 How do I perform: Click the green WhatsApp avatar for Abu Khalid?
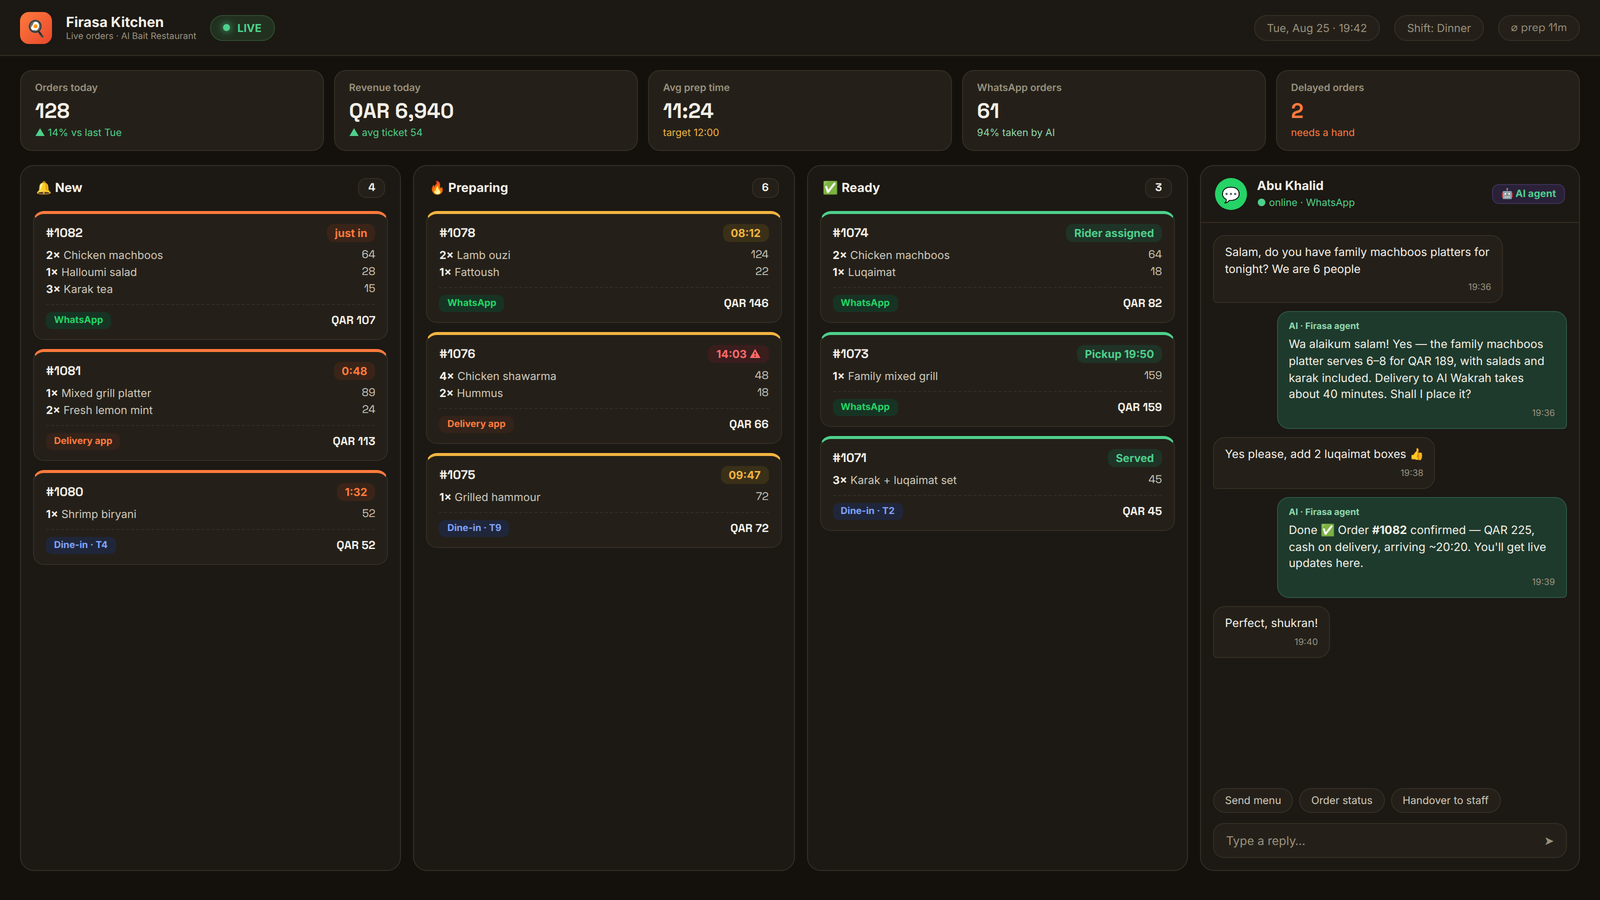click(1231, 194)
